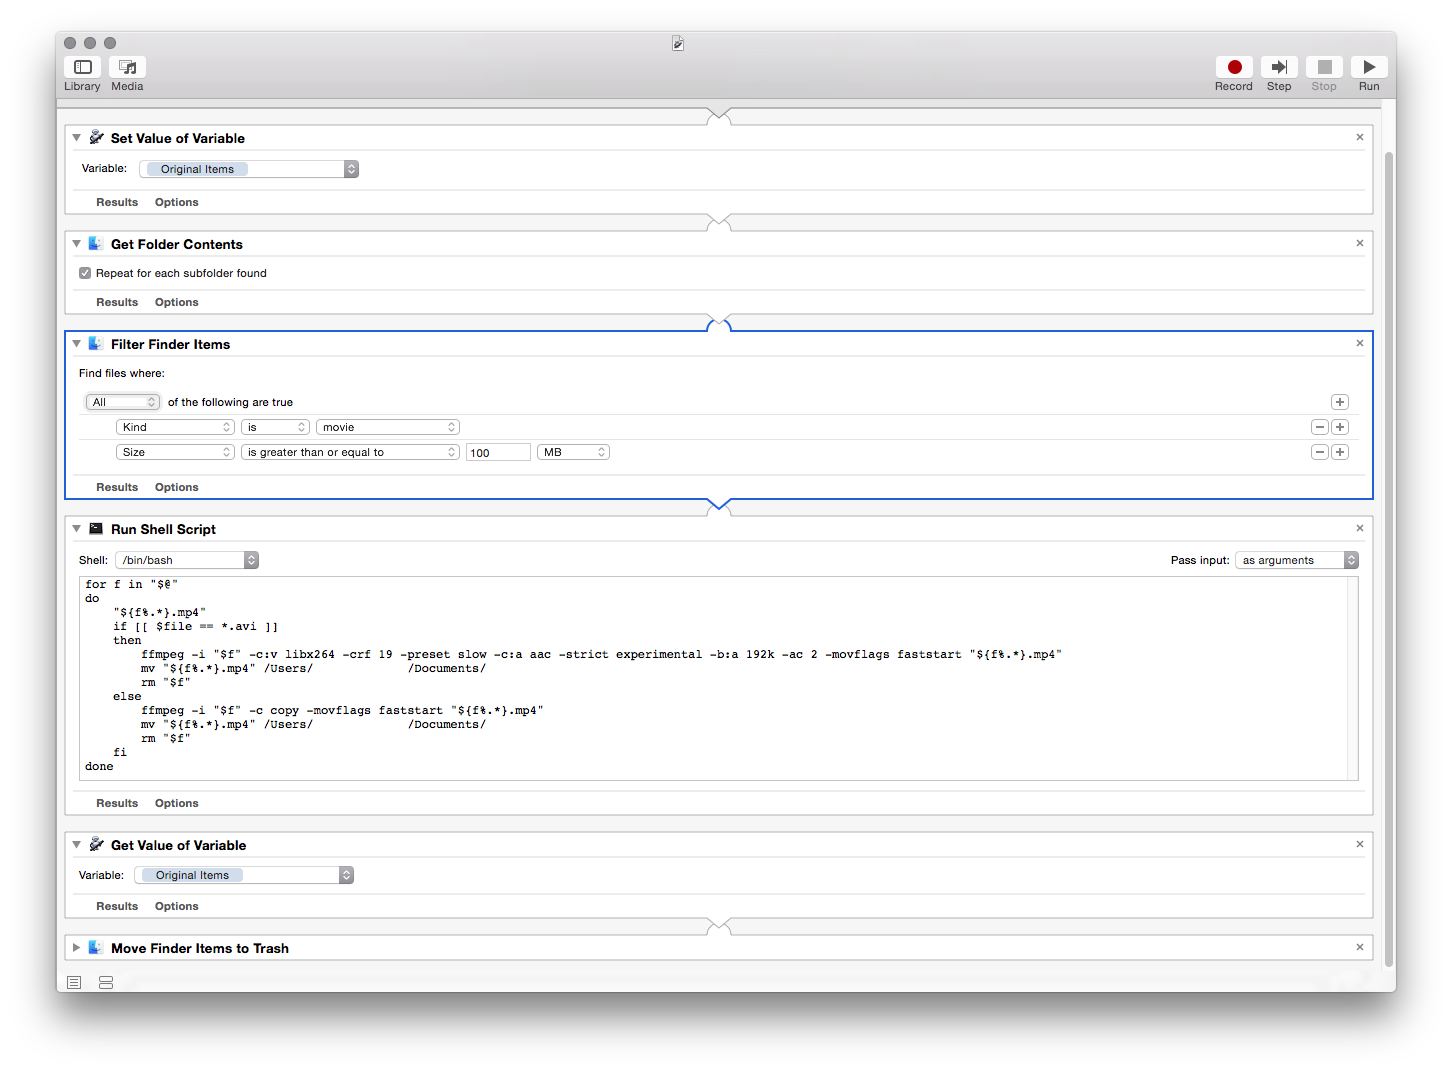Click the workflow vertical scrollbar
The width and height of the screenshot is (1452, 1072).
(x=1389, y=558)
